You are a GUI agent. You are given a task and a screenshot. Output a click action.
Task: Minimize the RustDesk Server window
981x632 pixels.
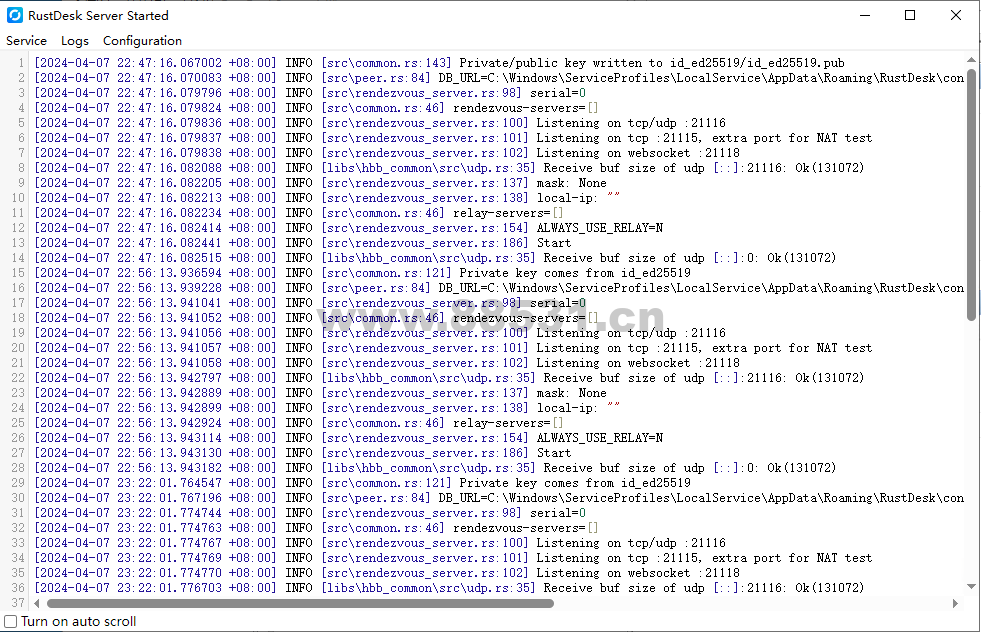tap(865, 15)
